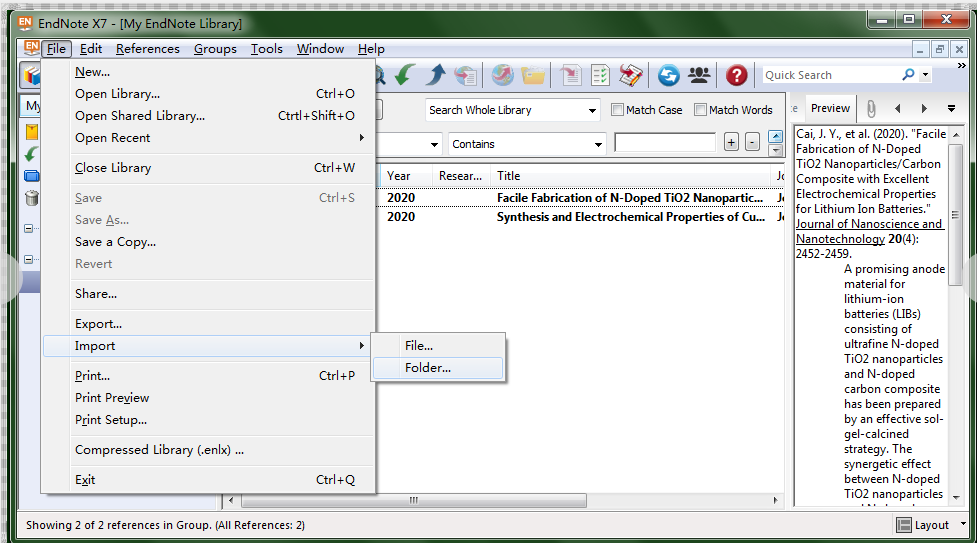Go to the next tab arrow in the preview pane

pos(924,108)
